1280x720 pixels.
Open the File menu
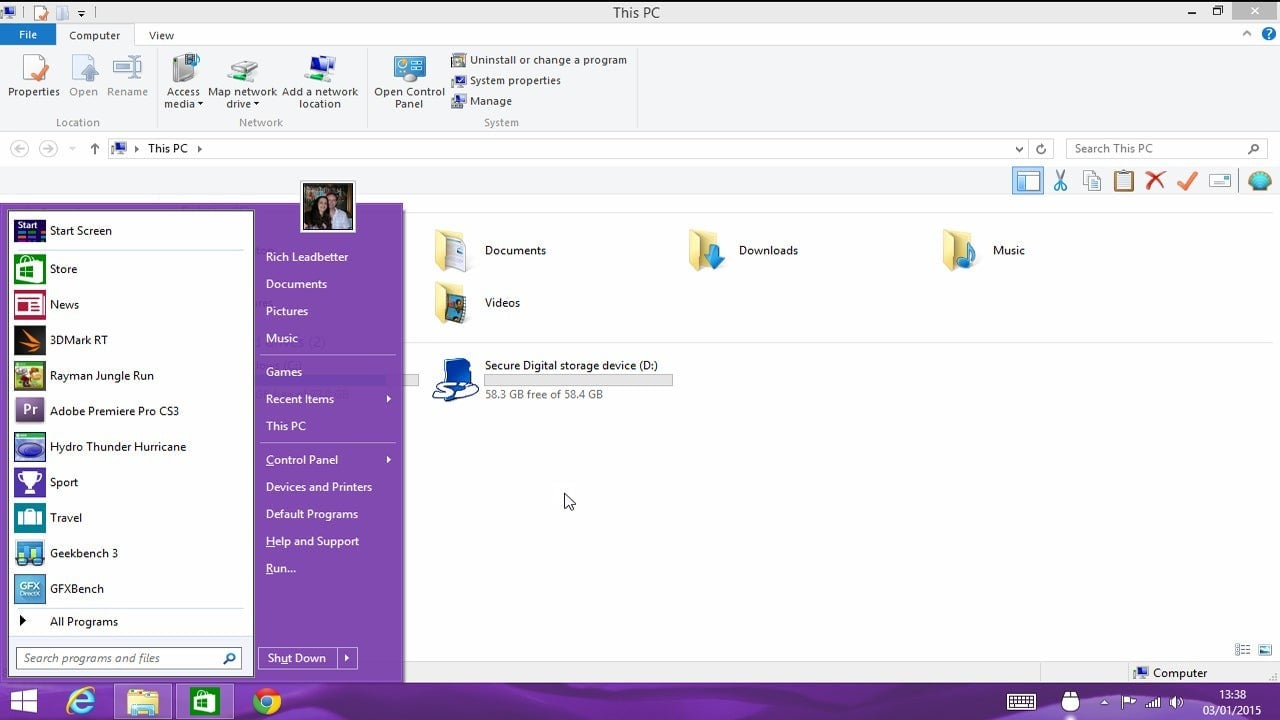coord(28,35)
